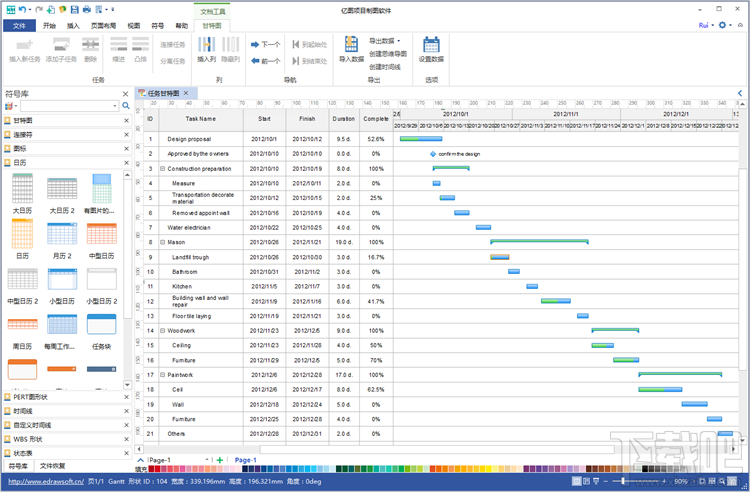This screenshot has width=750, height=492.
Task: Click the zoom-in plus icon in status bar
Action: [x=664, y=481]
